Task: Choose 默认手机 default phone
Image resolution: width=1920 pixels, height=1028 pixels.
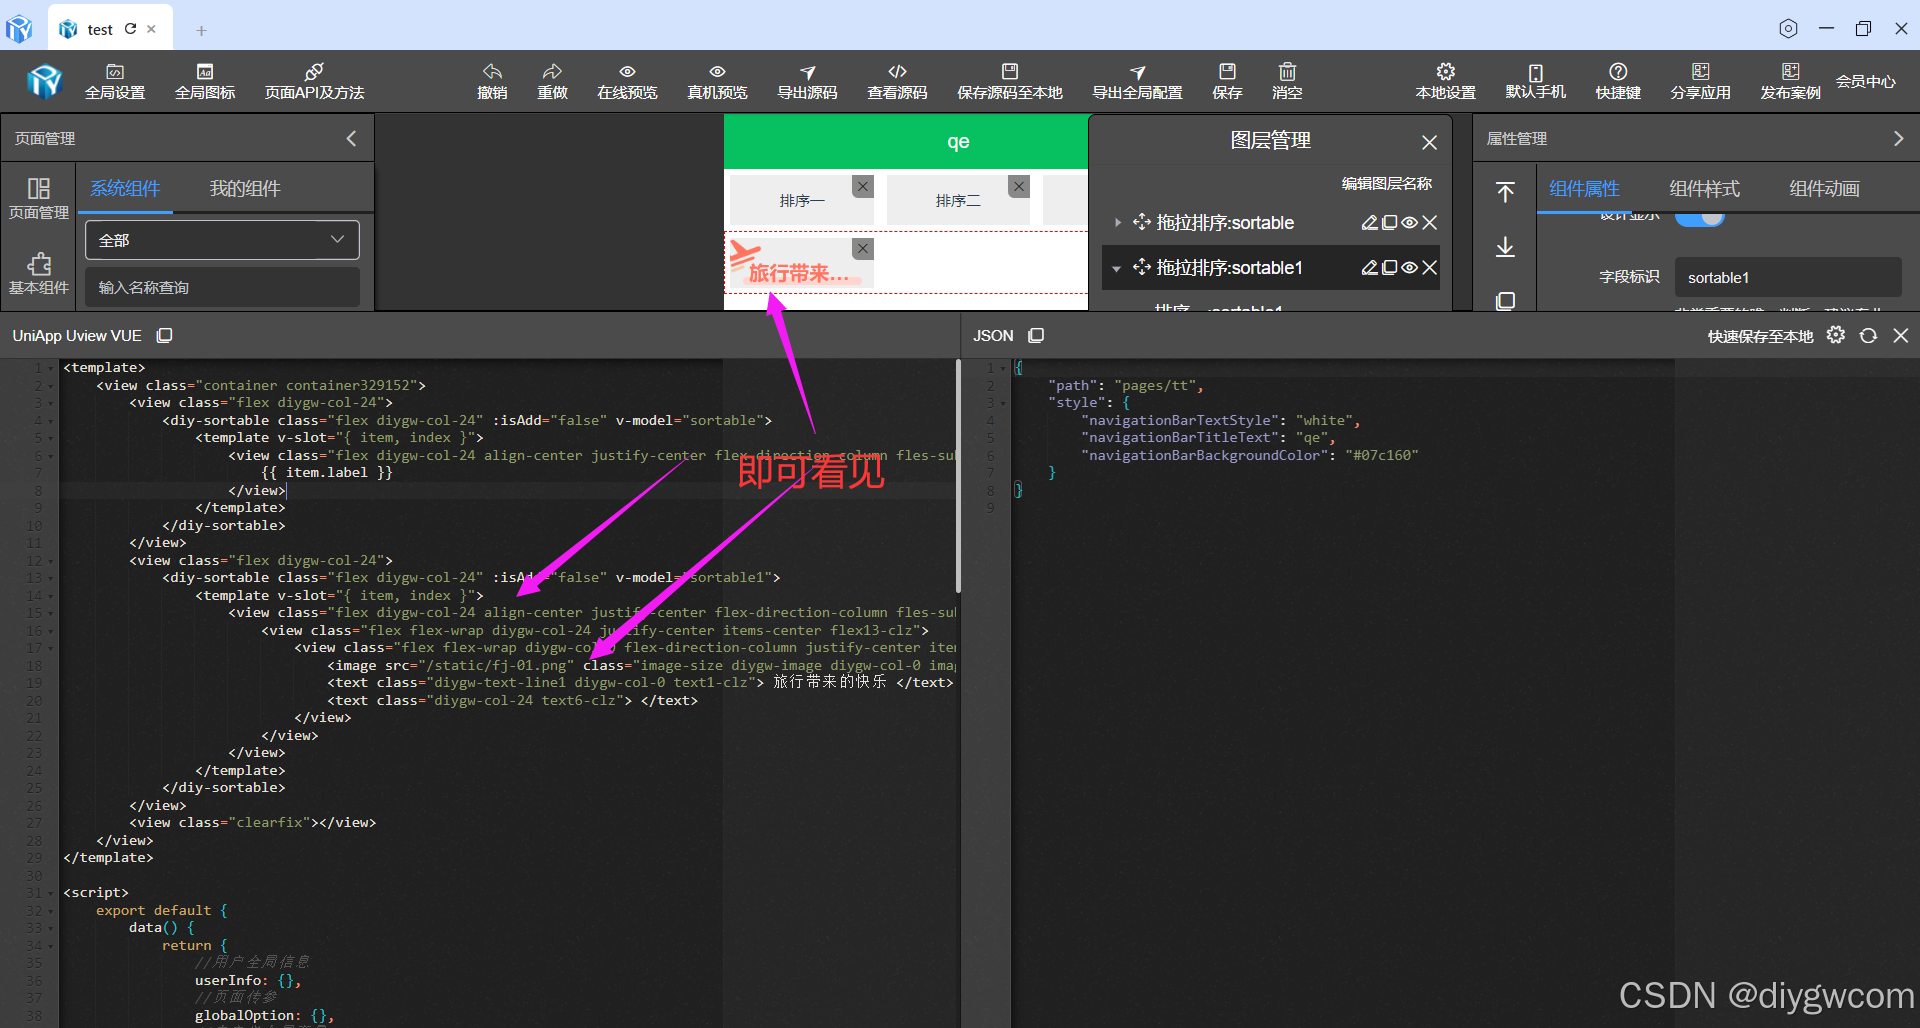Action: point(1535,82)
